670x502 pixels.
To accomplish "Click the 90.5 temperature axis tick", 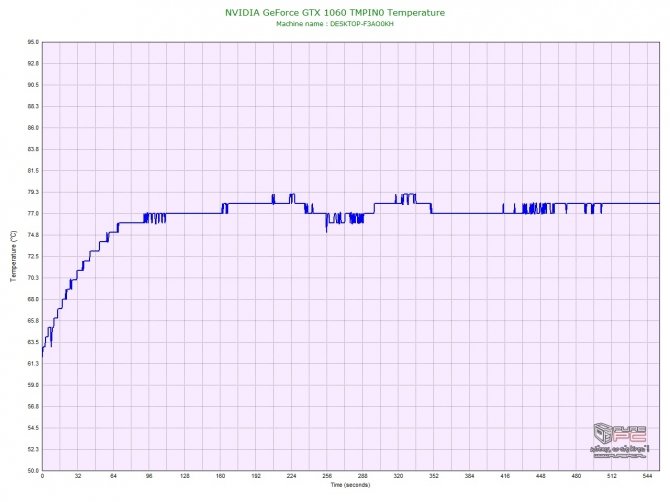I will click(33, 85).
